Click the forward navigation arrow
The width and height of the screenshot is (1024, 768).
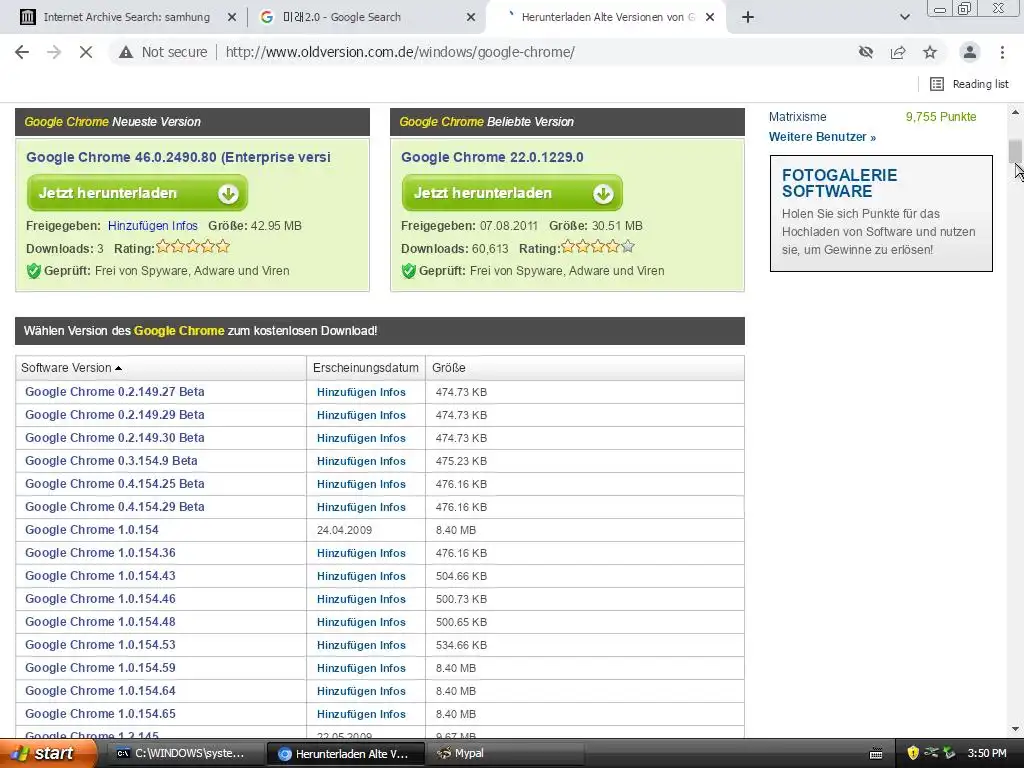point(54,52)
